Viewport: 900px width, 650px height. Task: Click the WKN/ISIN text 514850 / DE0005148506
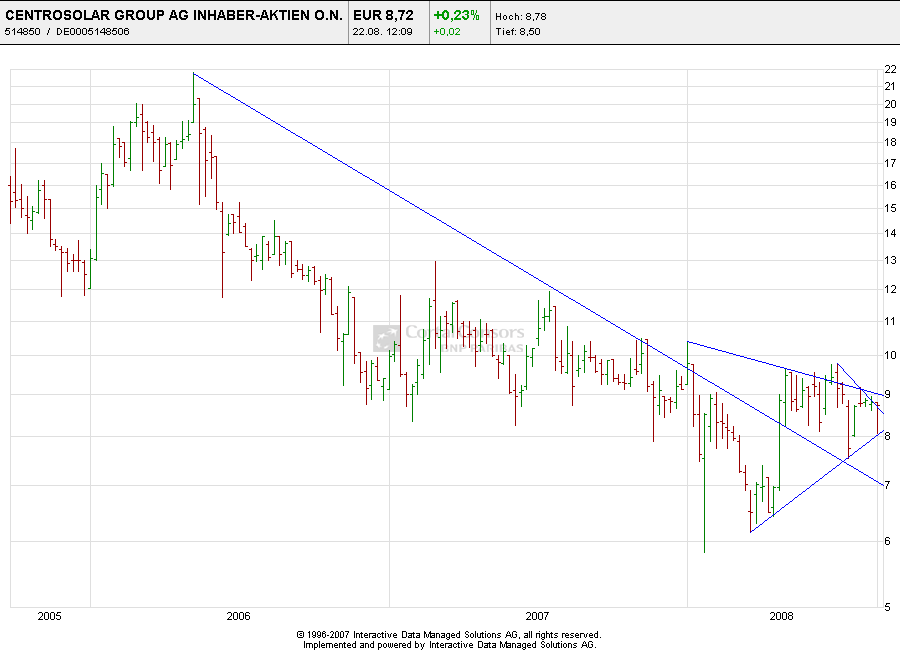tap(67, 32)
